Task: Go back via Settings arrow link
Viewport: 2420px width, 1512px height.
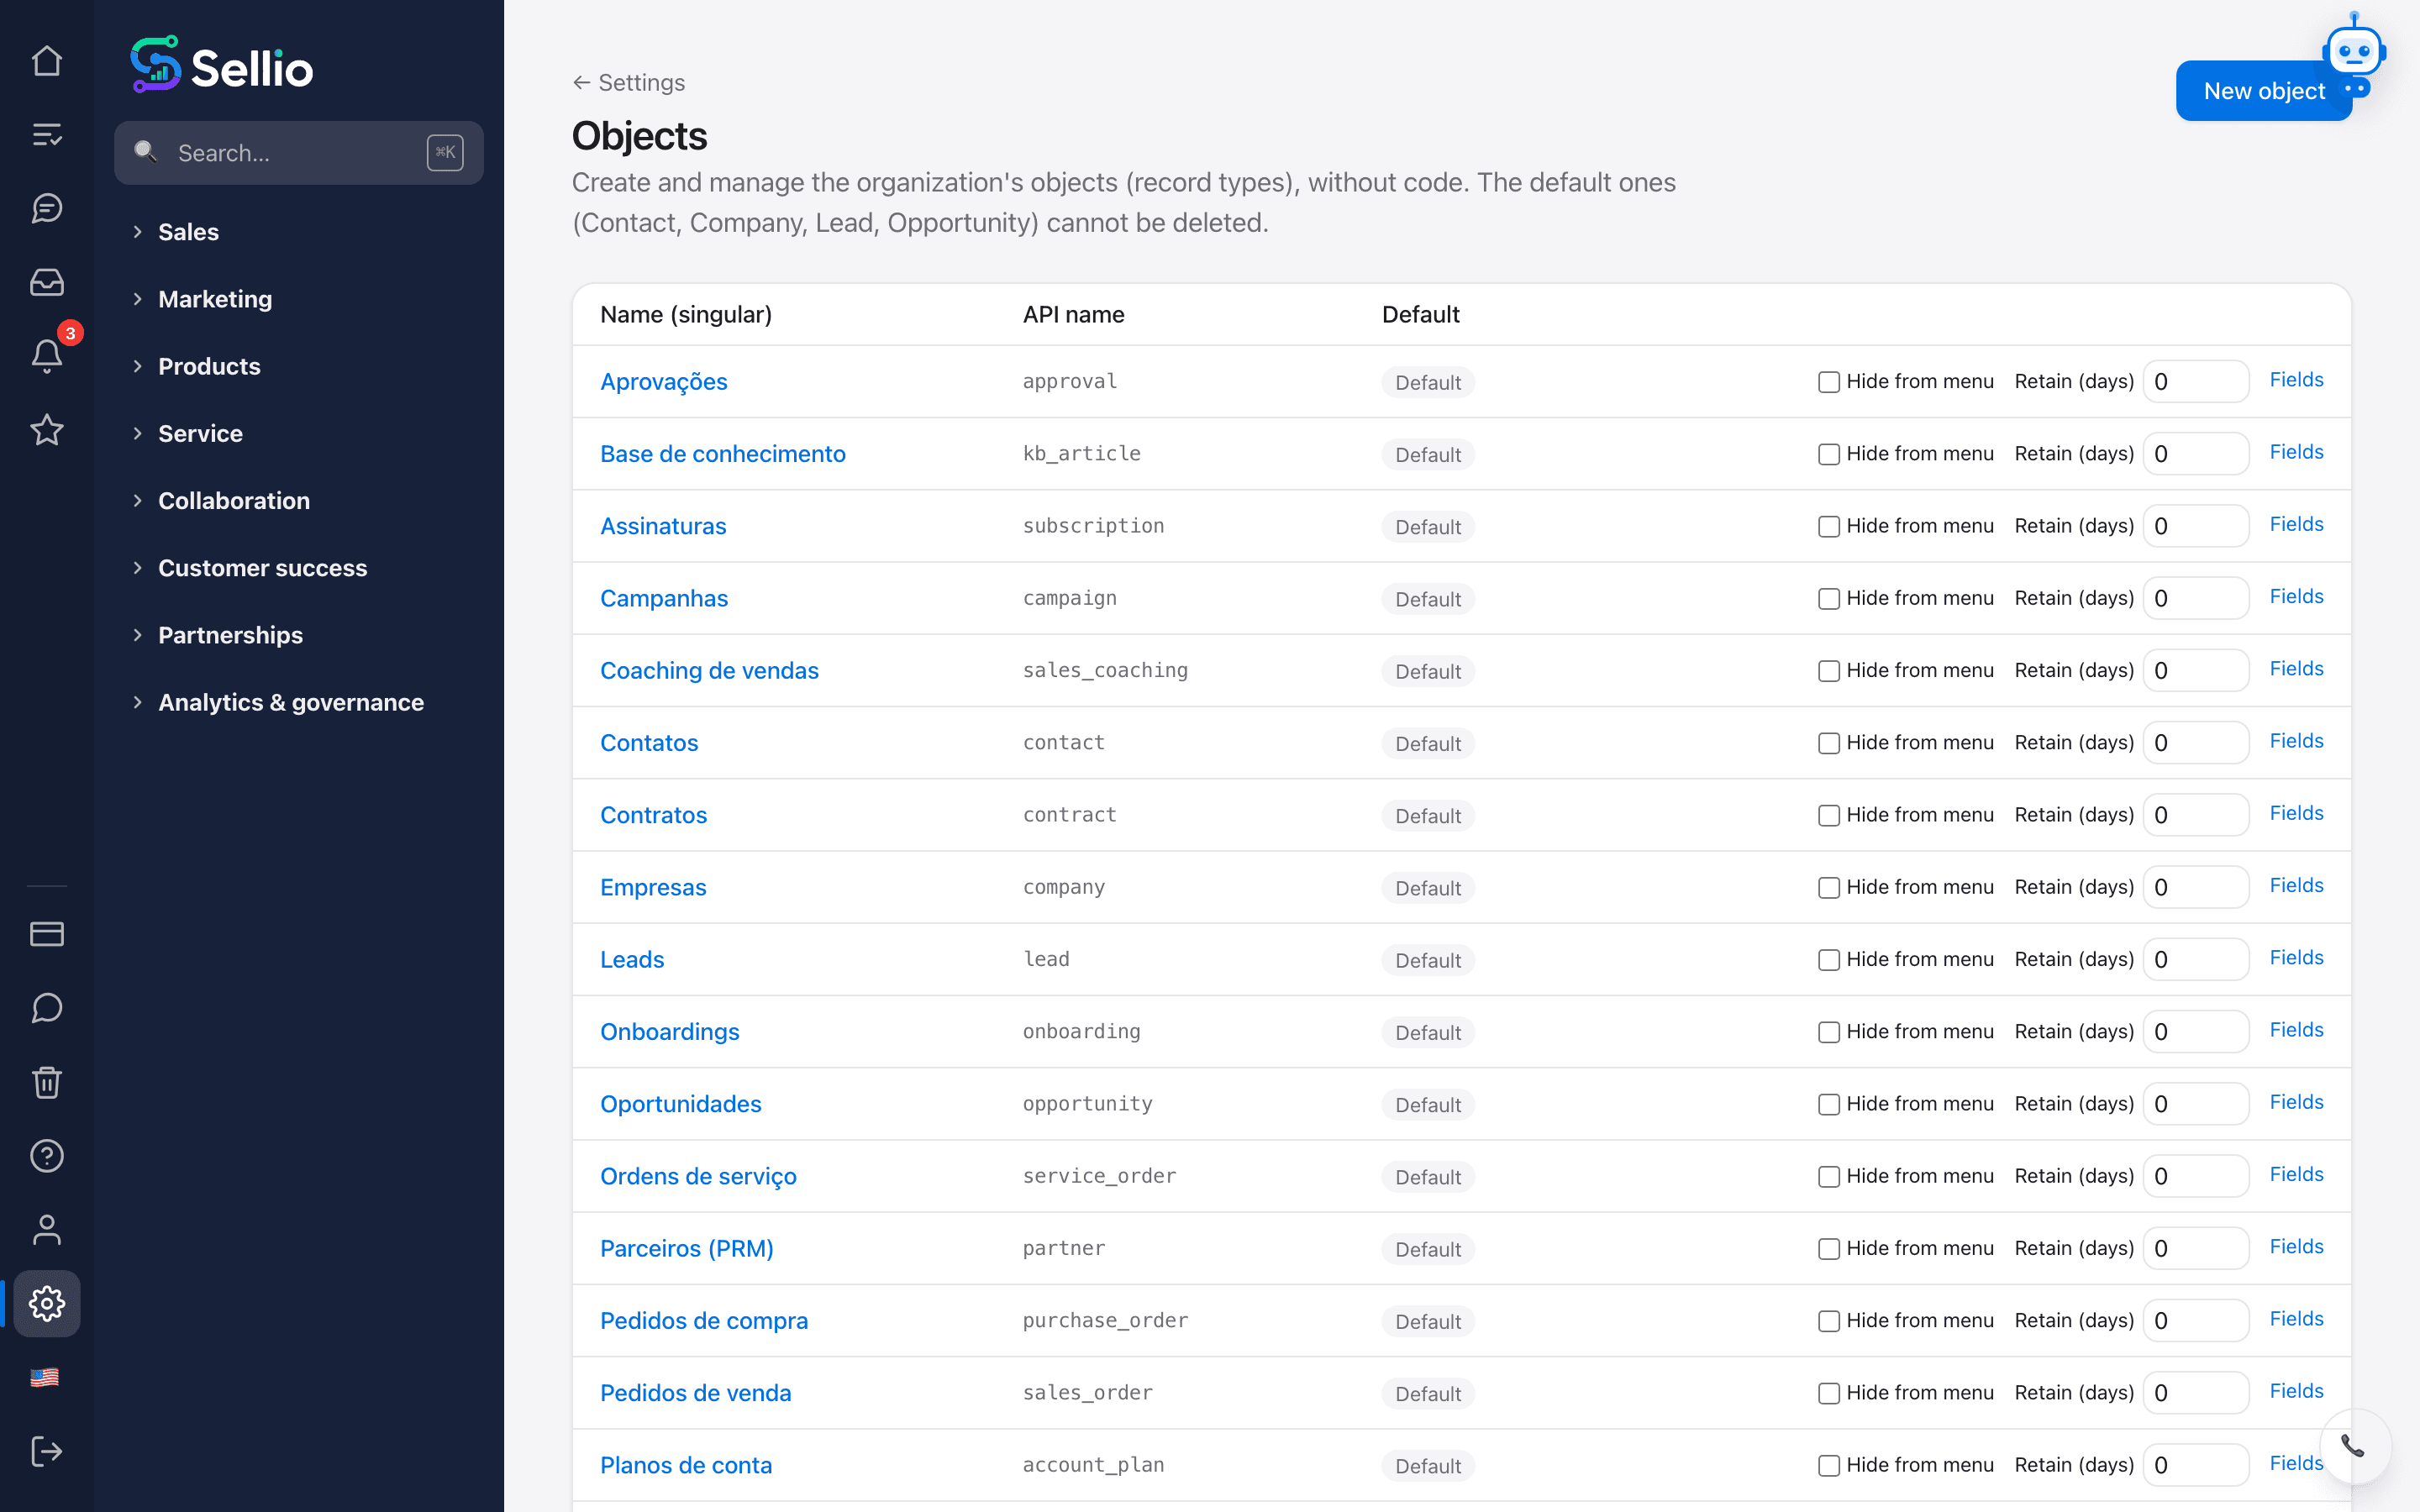Action: tap(629, 82)
